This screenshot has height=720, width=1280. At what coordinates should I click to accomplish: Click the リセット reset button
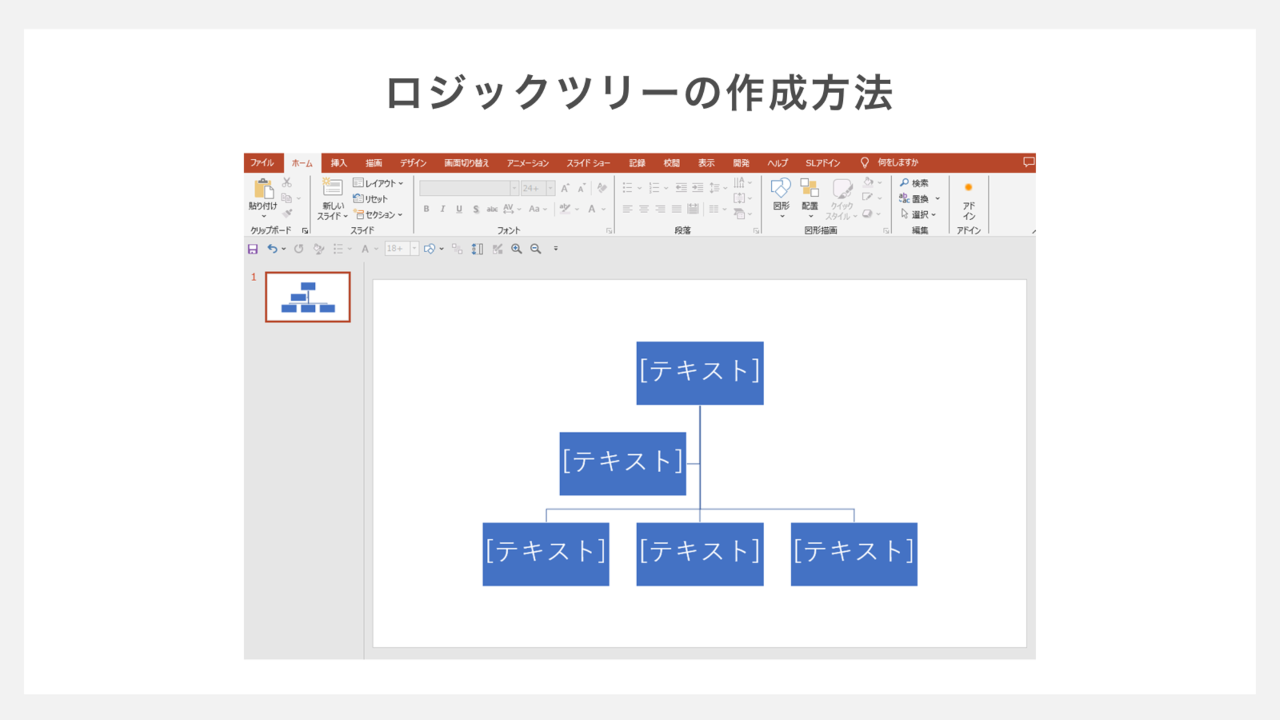tap(370, 199)
